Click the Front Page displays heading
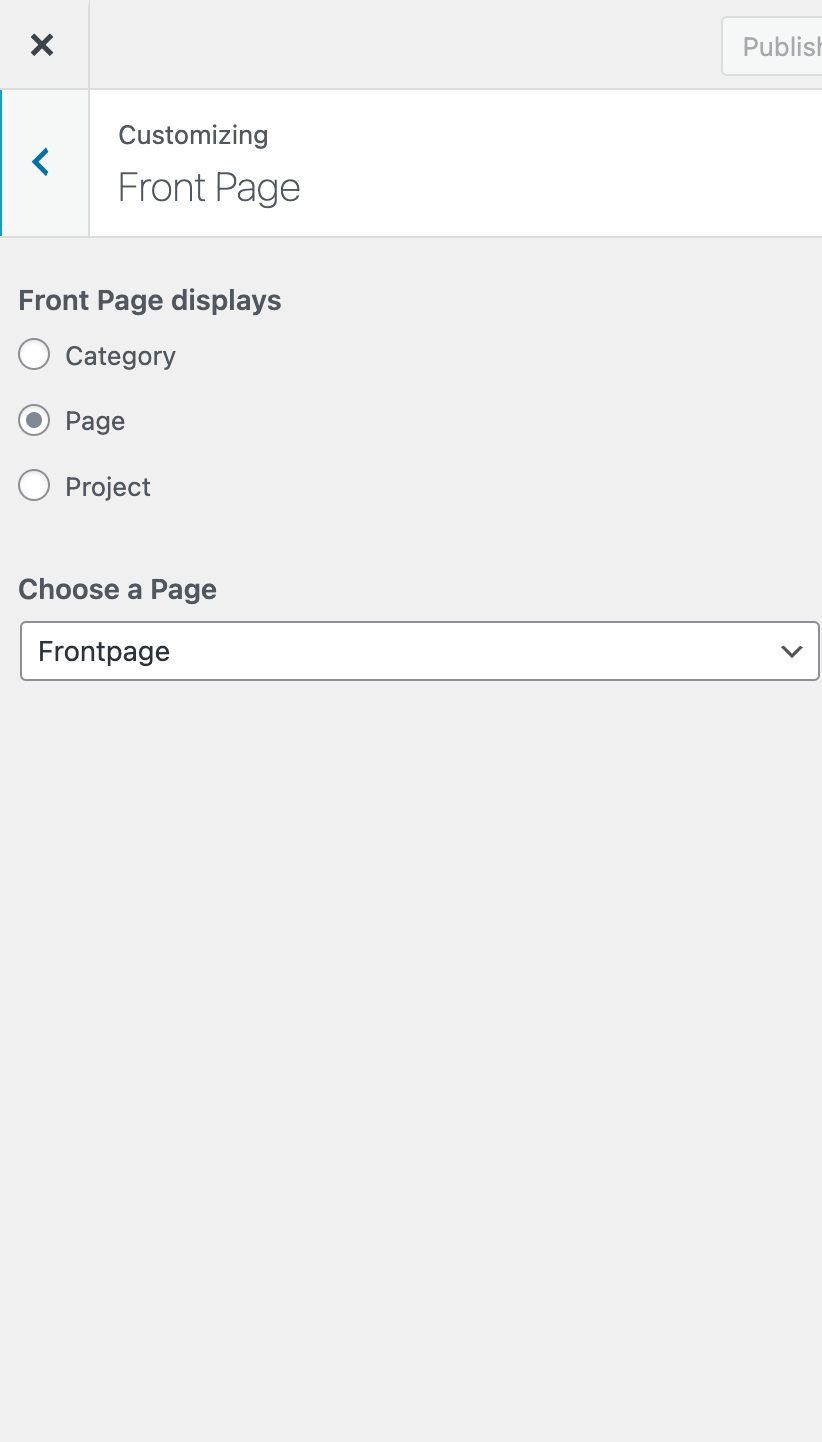 (149, 300)
